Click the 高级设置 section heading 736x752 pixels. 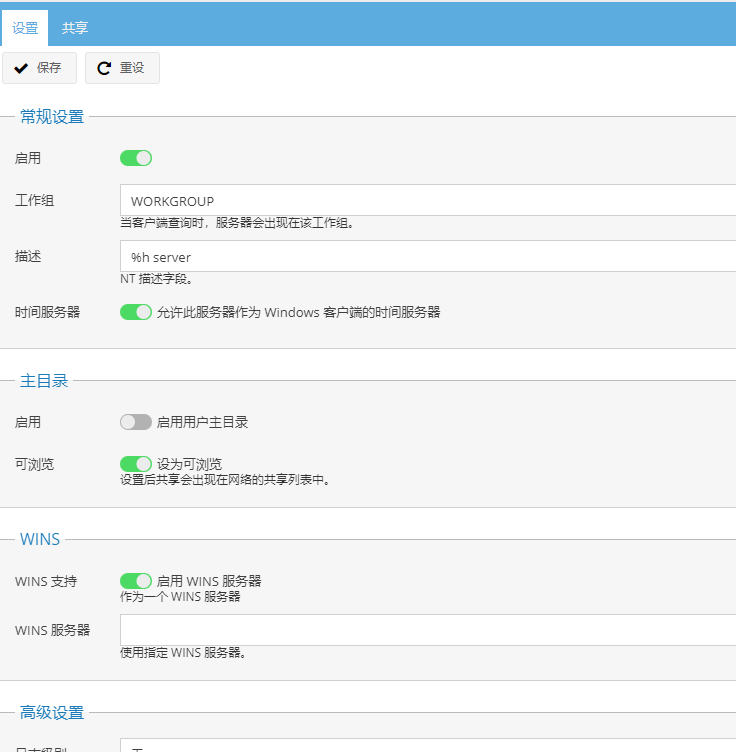[x=52, y=713]
